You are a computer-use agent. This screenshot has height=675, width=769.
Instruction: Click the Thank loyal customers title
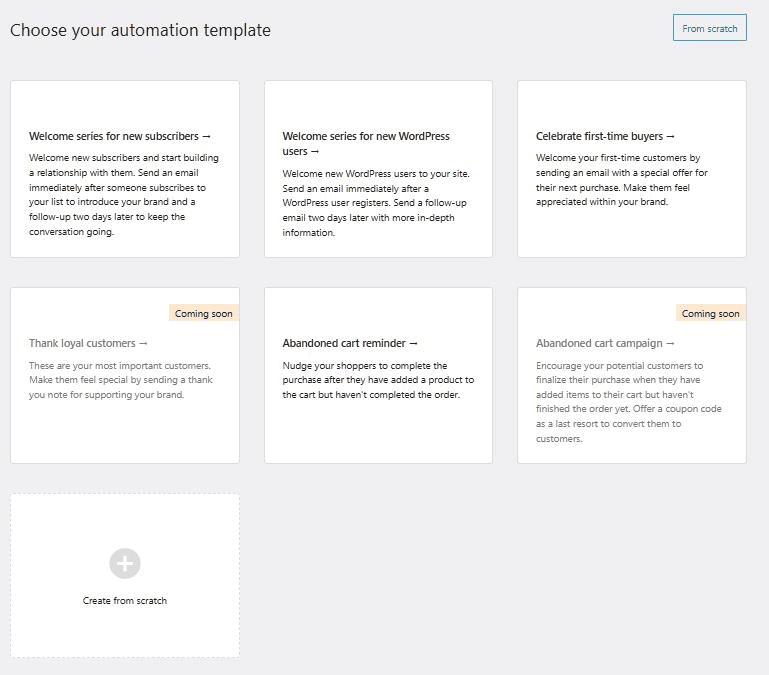coord(83,343)
